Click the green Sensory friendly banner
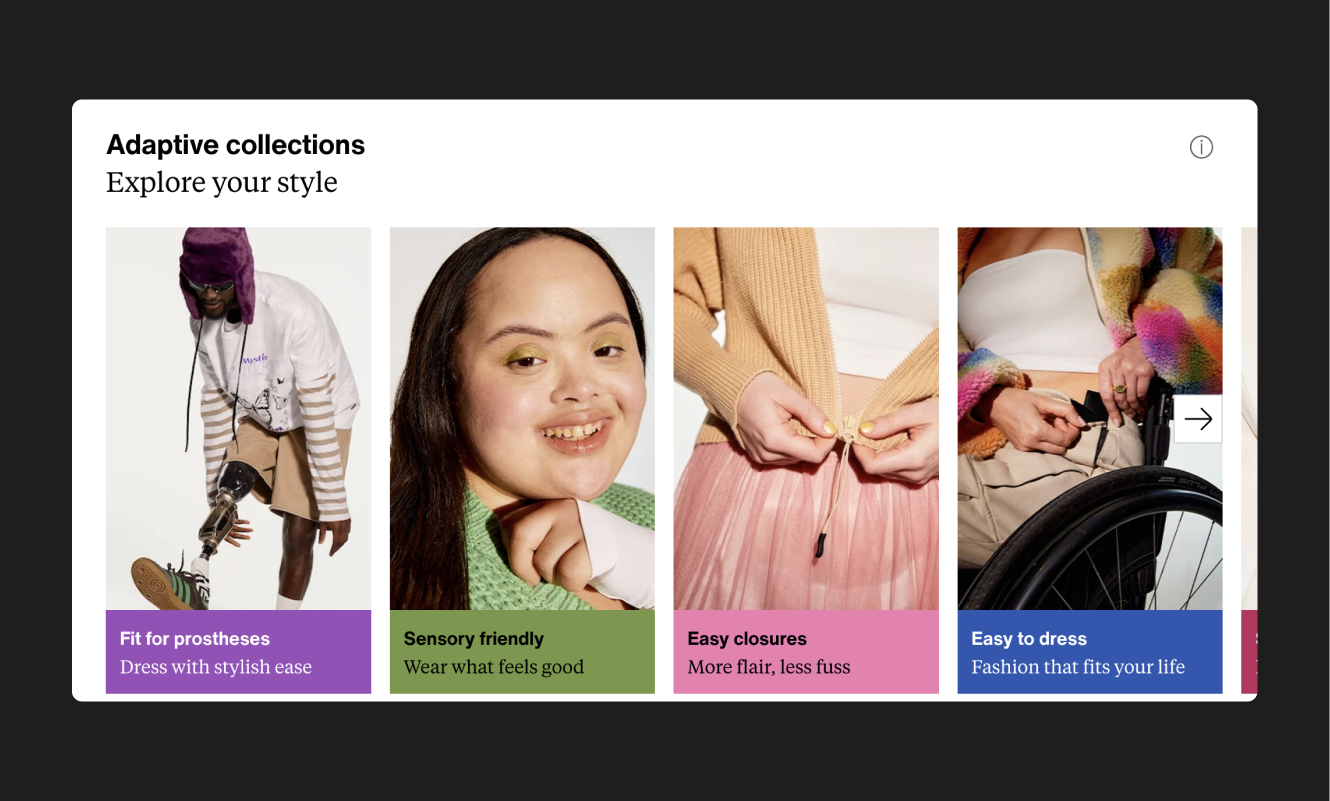This screenshot has height=801, width=1330. [522, 652]
